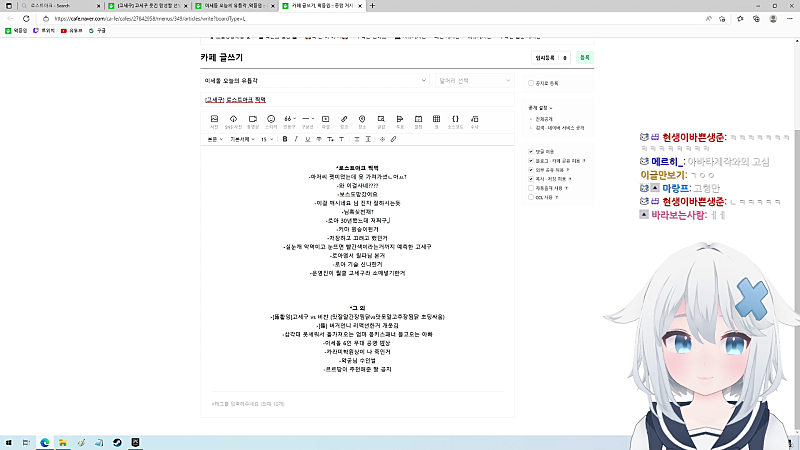Open the 기본서체 font dropdown

coord(242,139)
